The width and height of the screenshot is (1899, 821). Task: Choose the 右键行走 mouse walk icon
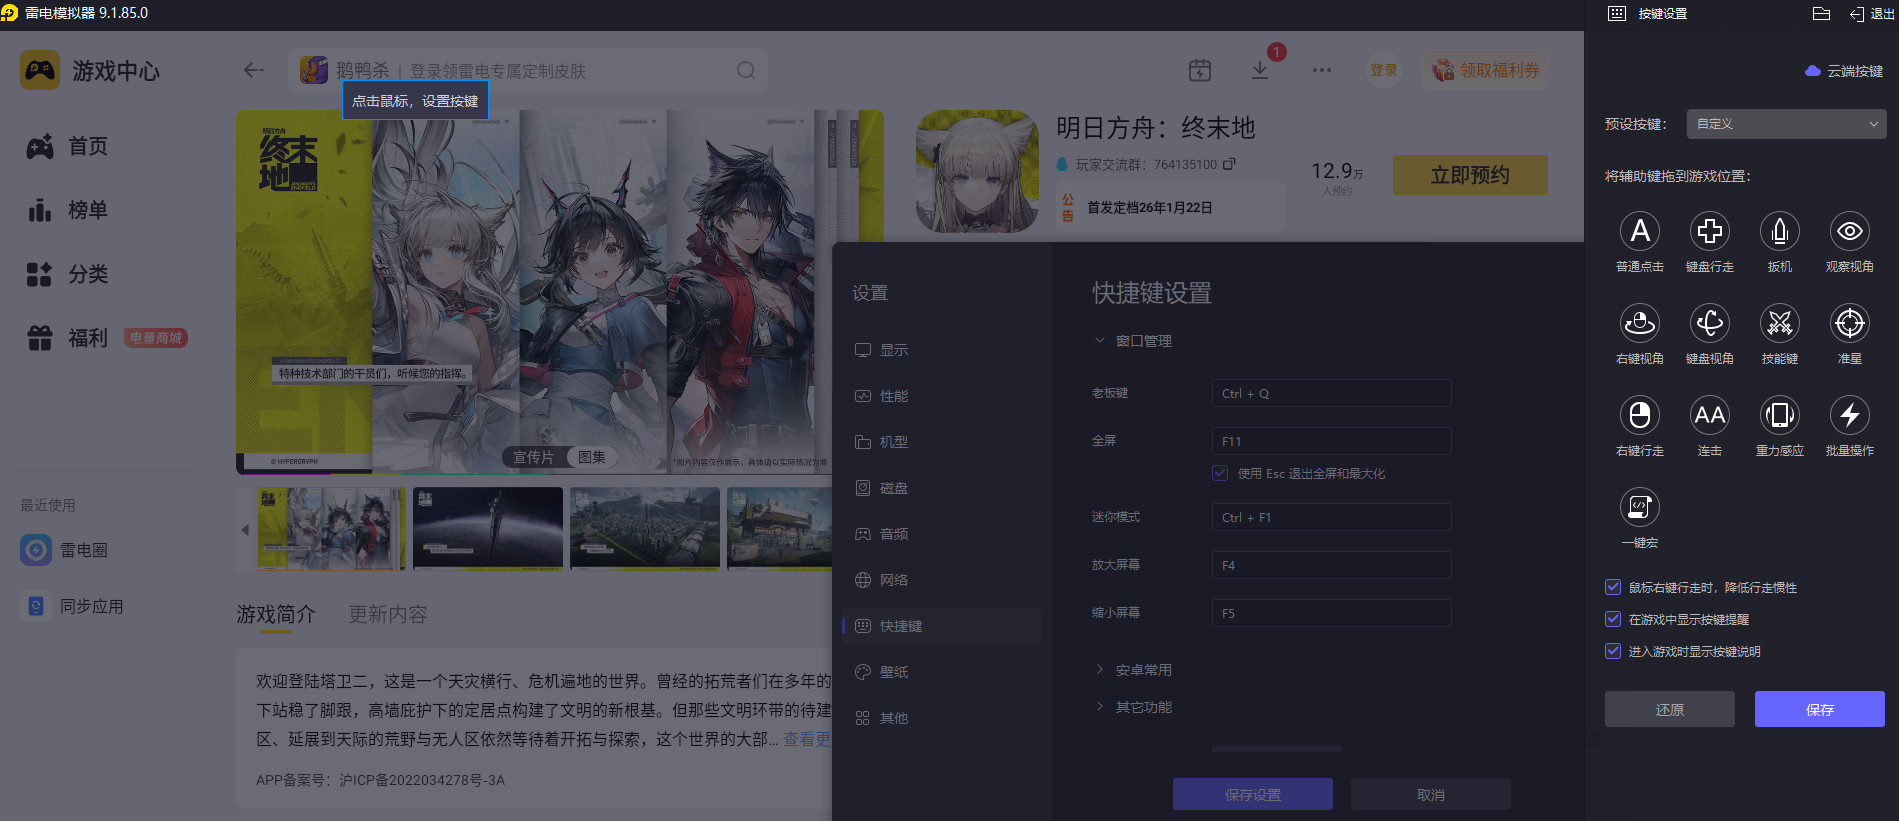(x=1640, y=415)
